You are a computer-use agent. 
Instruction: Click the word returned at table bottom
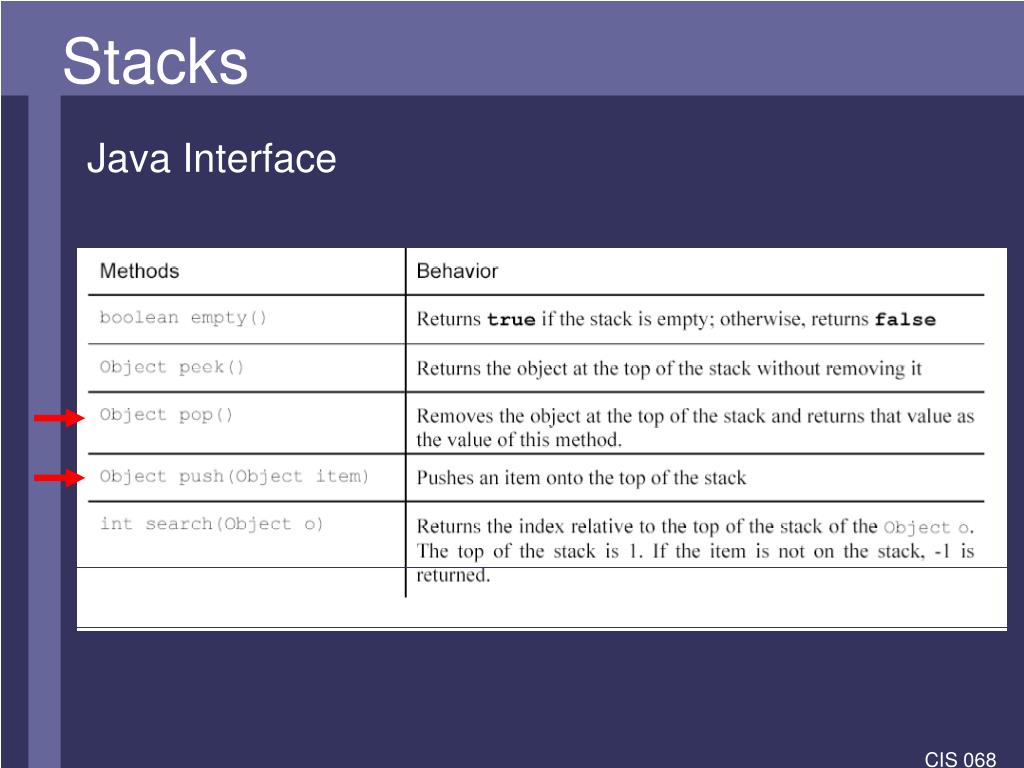pyautogui.click(x=453, y=575)
